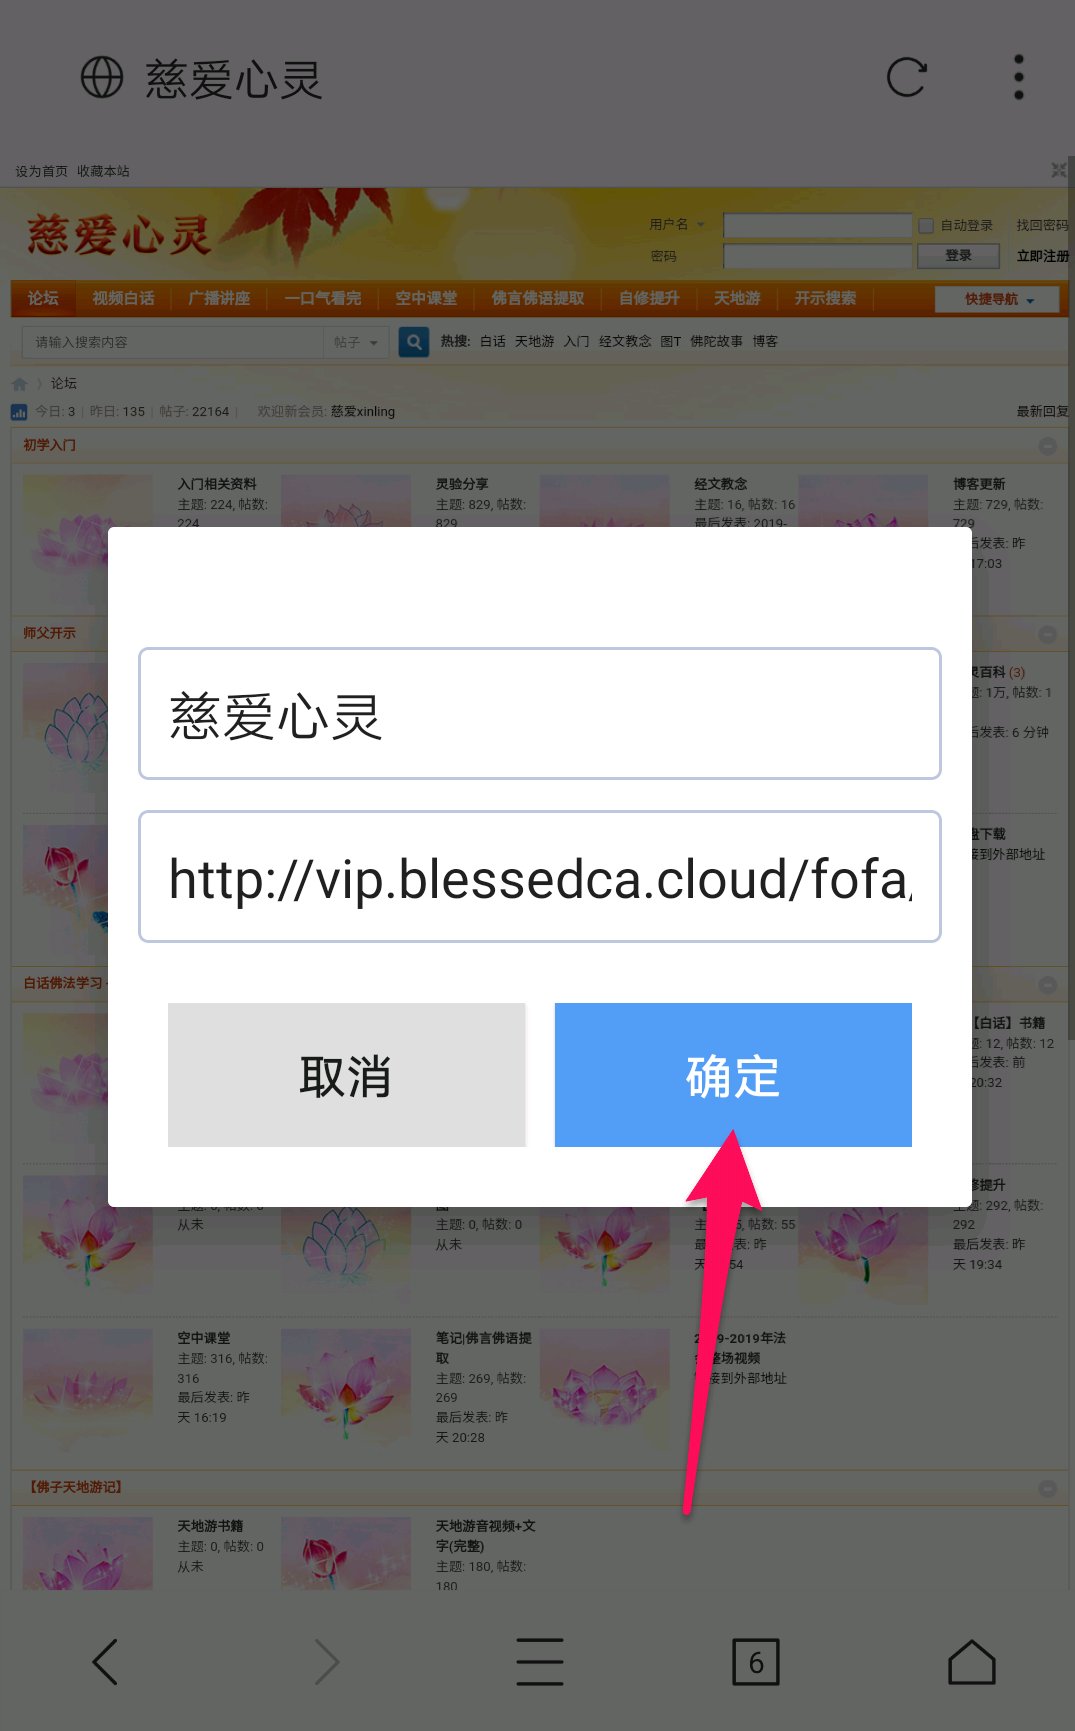Tap the forward arrow icon
The image size is (1075, 1731).
pos(327,1662)
